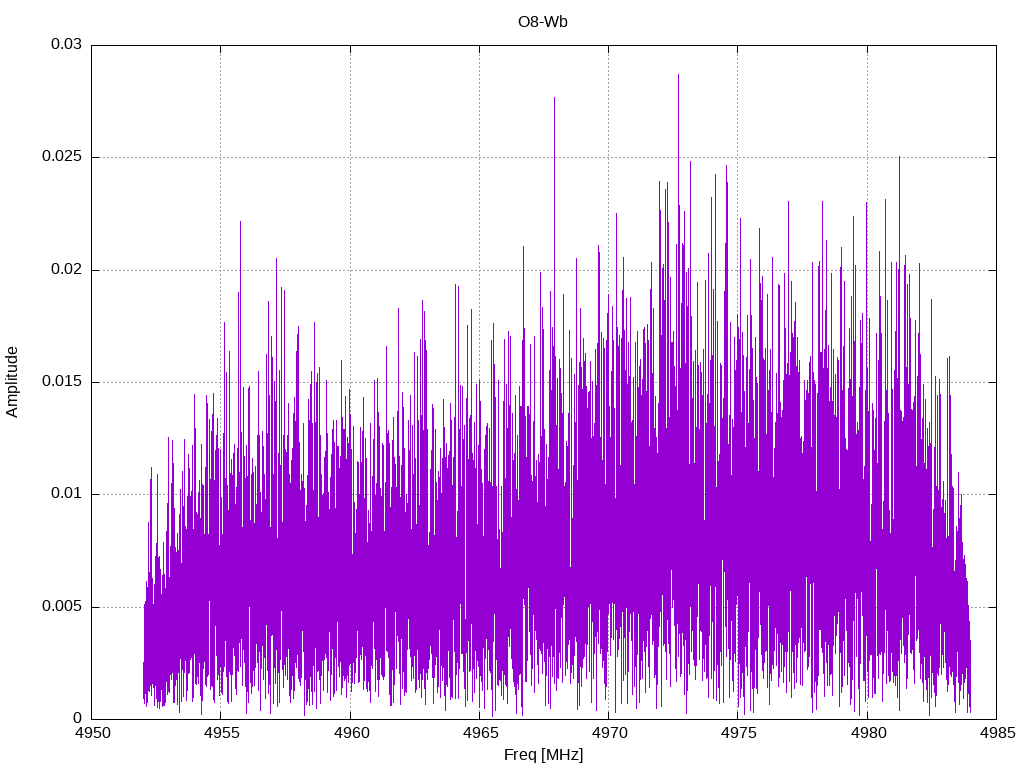Click the 4985 x-axis tick label
1024x768 pixels.
point(997,733)
